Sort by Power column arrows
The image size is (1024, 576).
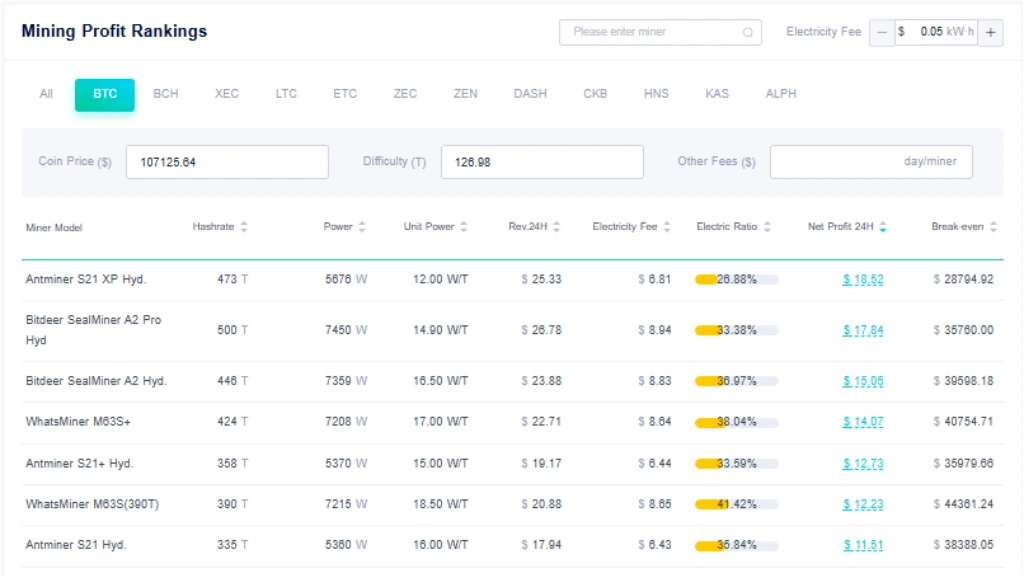tap(362, 227)
